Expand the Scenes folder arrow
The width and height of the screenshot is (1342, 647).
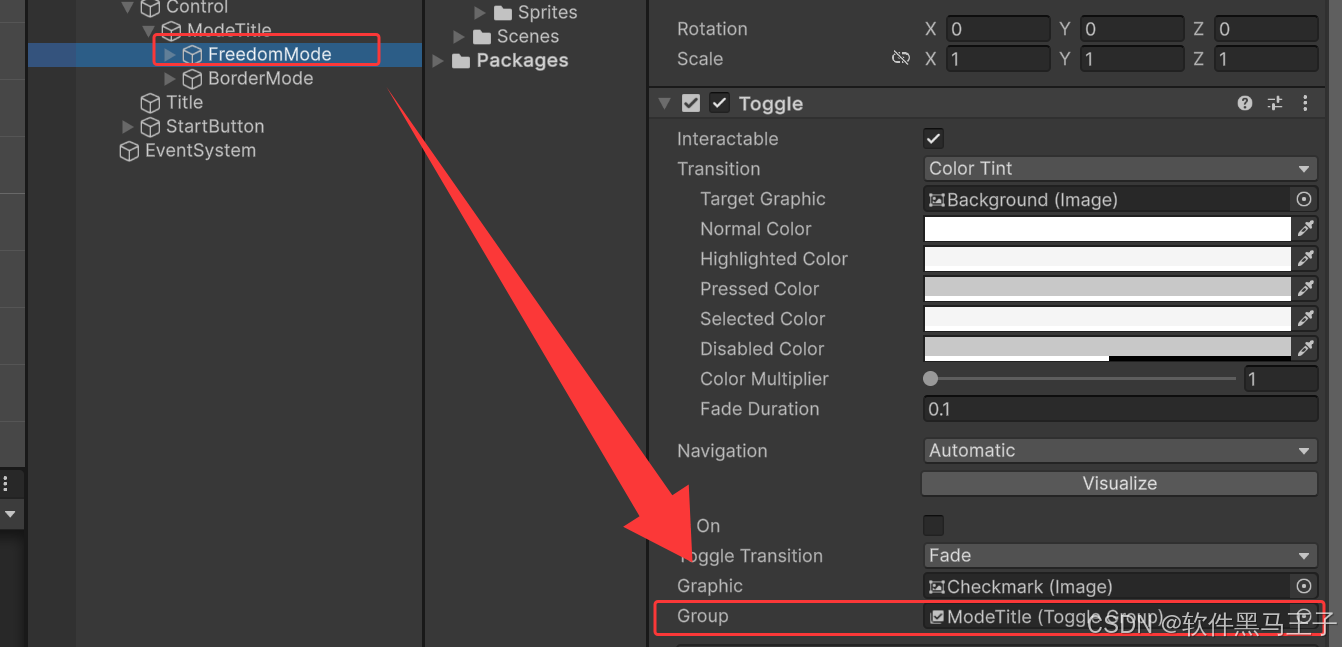[459, 37]
